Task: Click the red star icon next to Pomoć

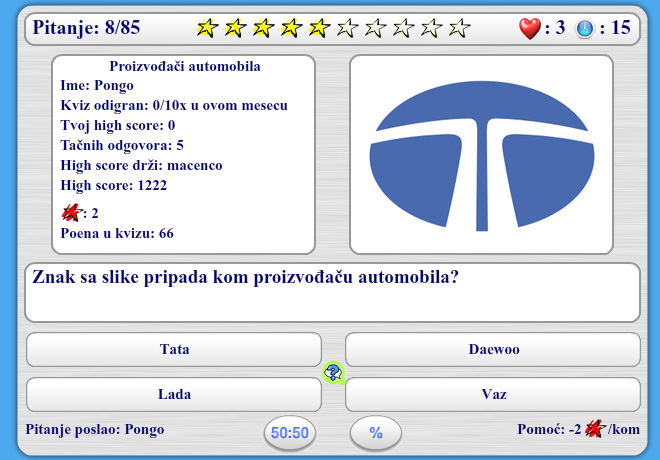Action: click(595, 429)
